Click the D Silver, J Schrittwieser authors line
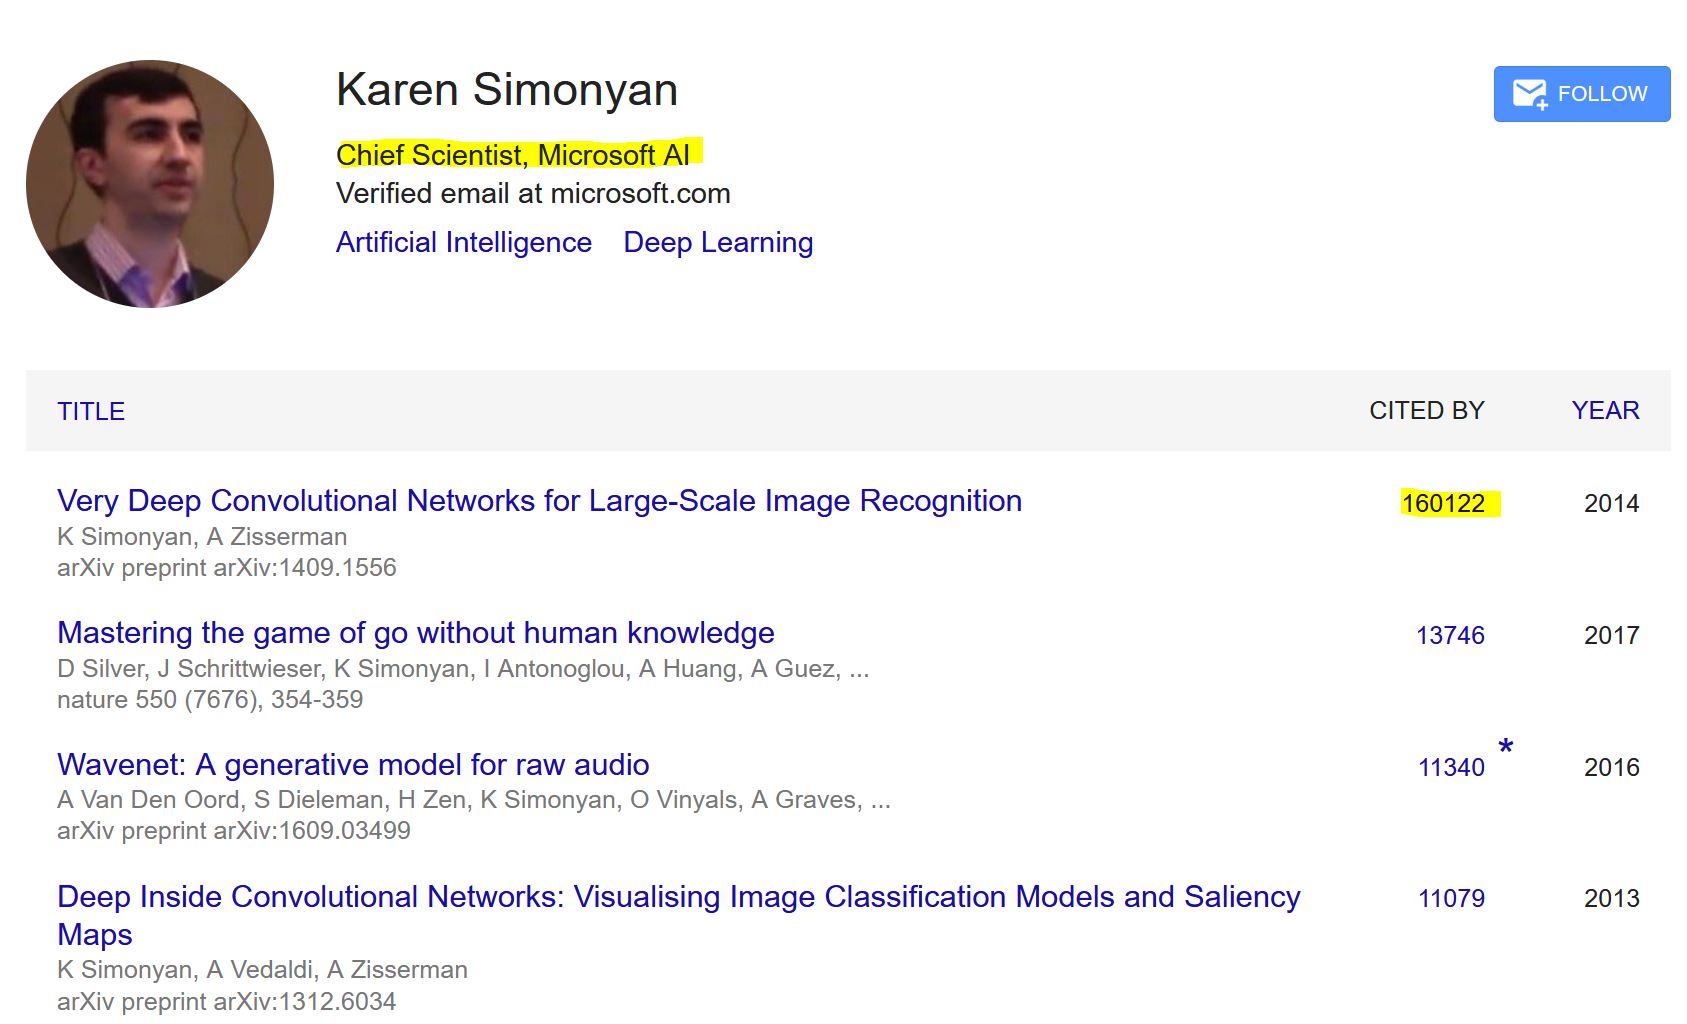1687x1024 pixels. pyautogui.click(x=463, y=669)
